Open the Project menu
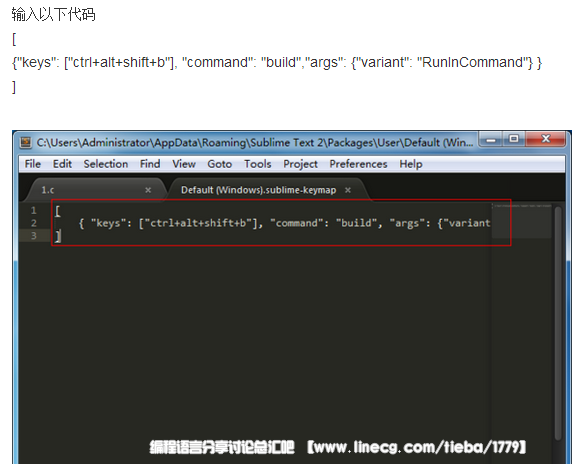 pyautogui.click(x=300, y=164)
